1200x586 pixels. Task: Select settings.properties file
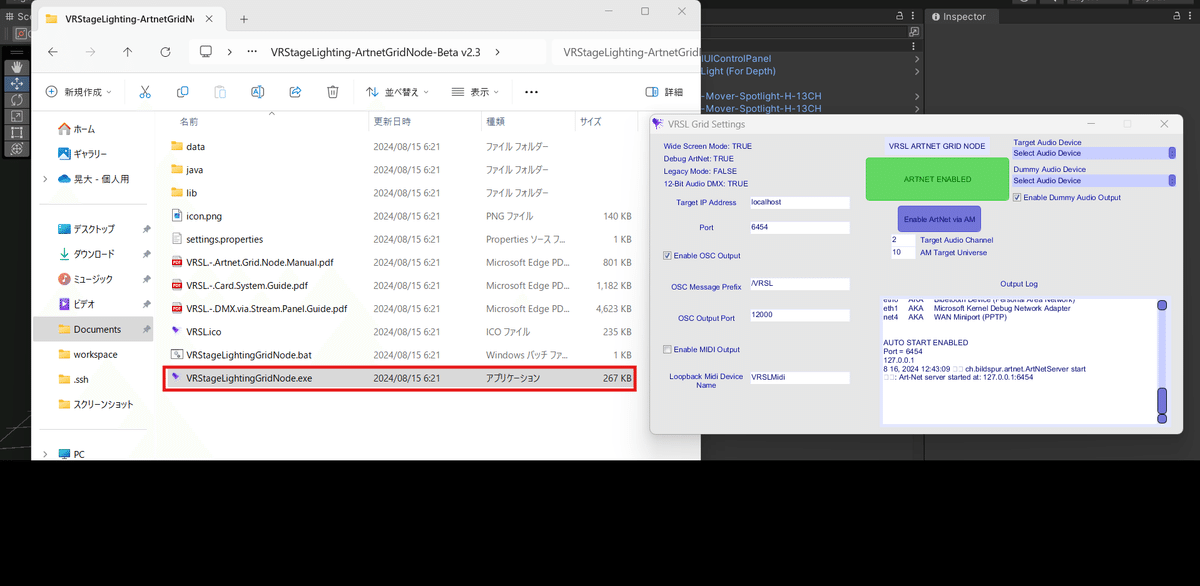tap(399, 239)
